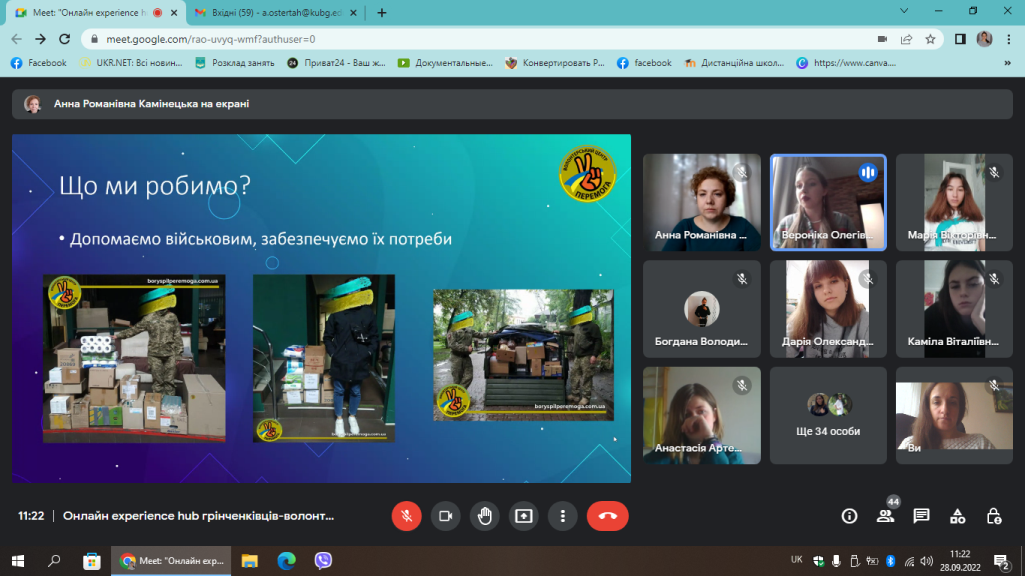Open Розклад занять bookmark

tap(235, 63)
